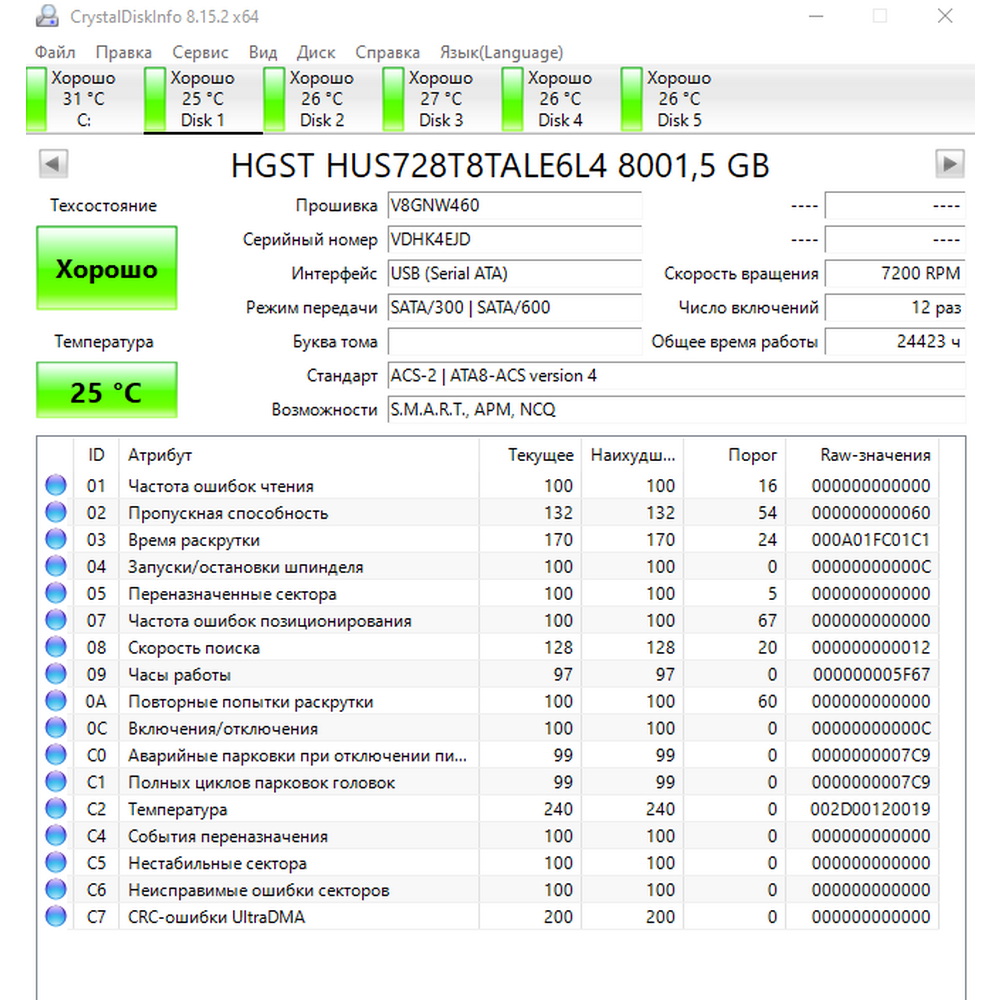The height and width of the screenshot is (1000, 1000).
Task: Click the Возможности field S.M.A.R.T., APM, NCQ
Action: point(677,409)
